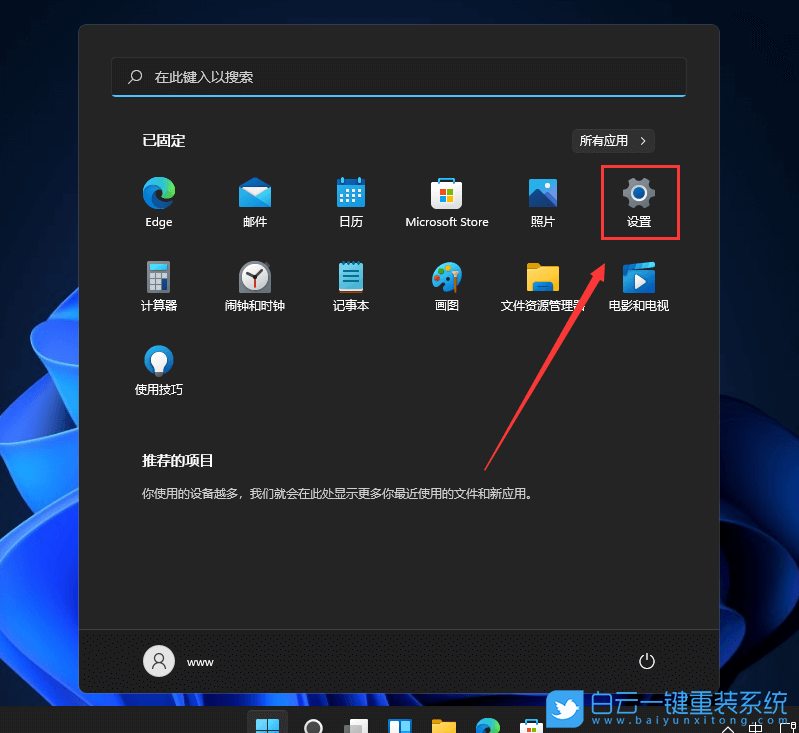The width and height of the screenshot is (799, 733).
Task: Open the 照片 (Photos) app
Action: [543, 202]
